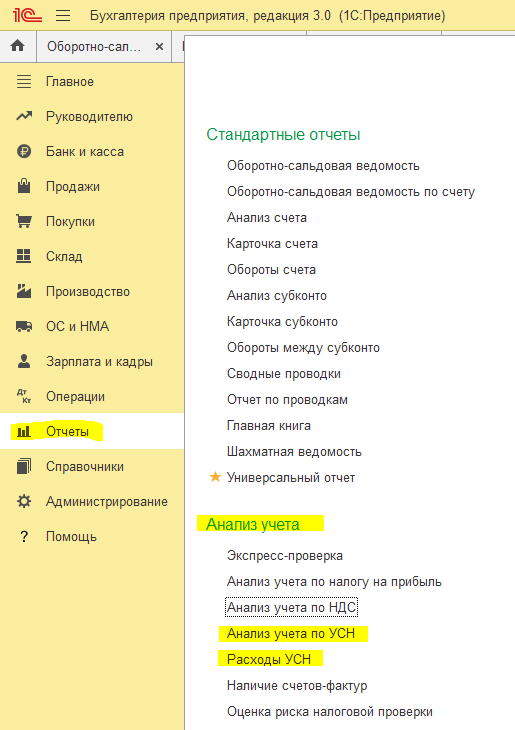
Task: Open the Главная книга report
Action: (x=269, y=426)
